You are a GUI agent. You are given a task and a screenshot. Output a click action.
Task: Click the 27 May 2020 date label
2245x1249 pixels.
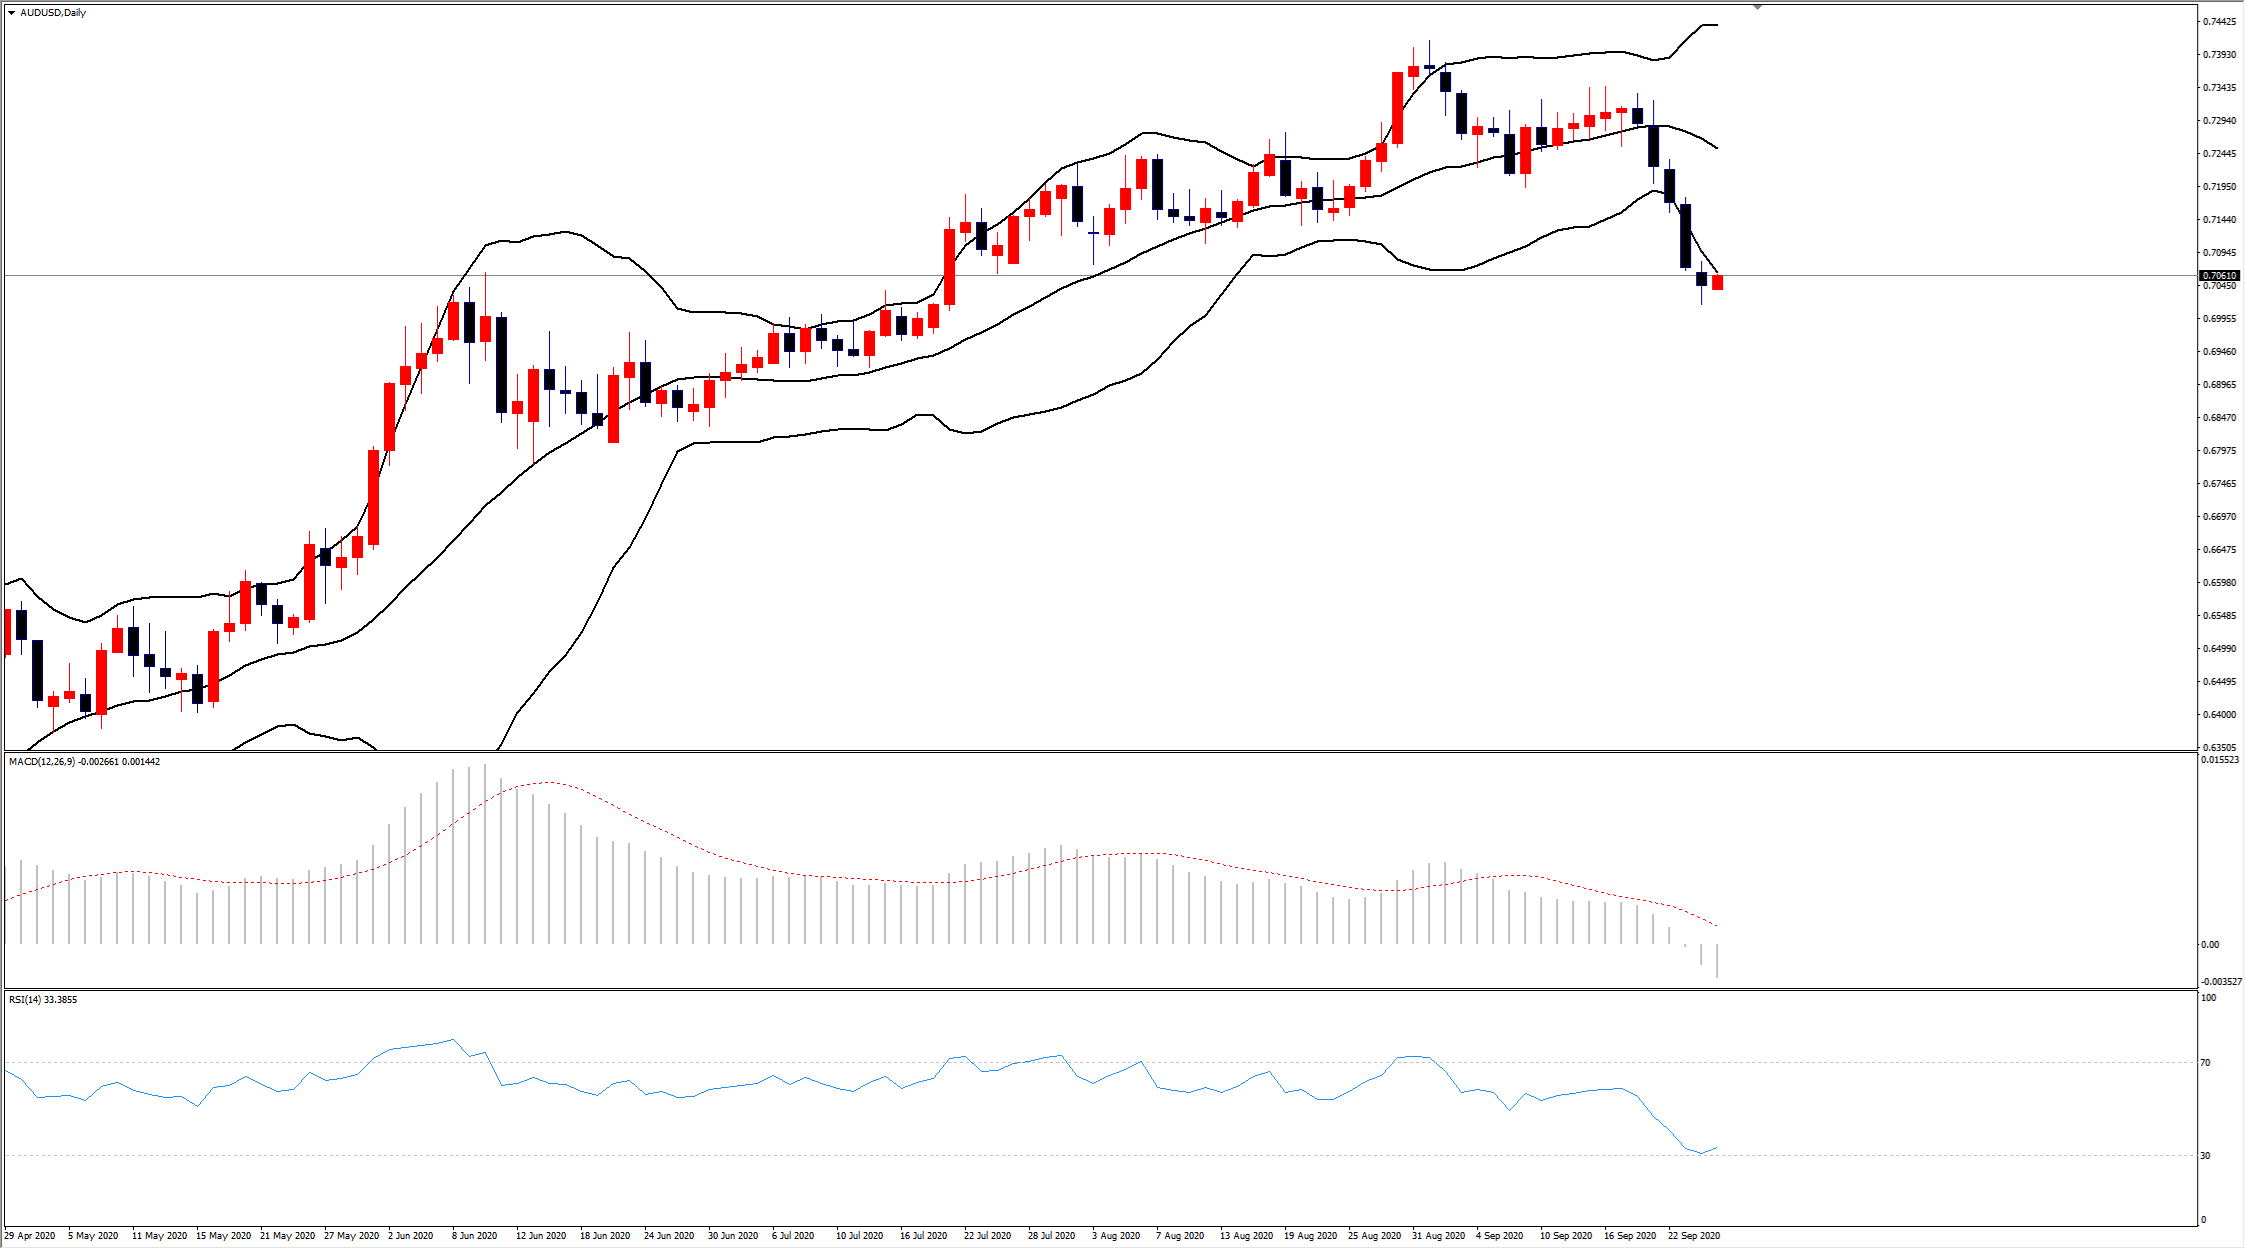tap(352, 1236)
